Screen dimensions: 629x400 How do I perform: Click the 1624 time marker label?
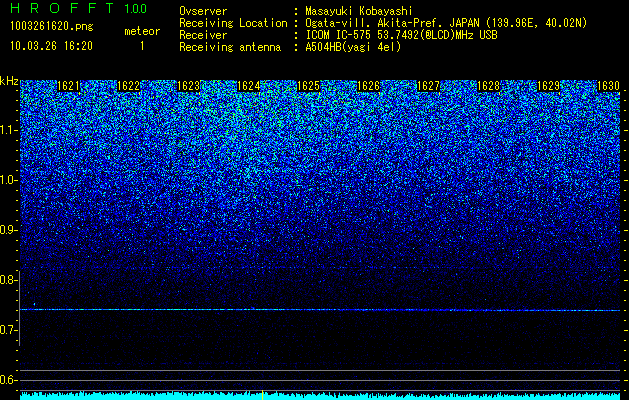coord(248,86)
